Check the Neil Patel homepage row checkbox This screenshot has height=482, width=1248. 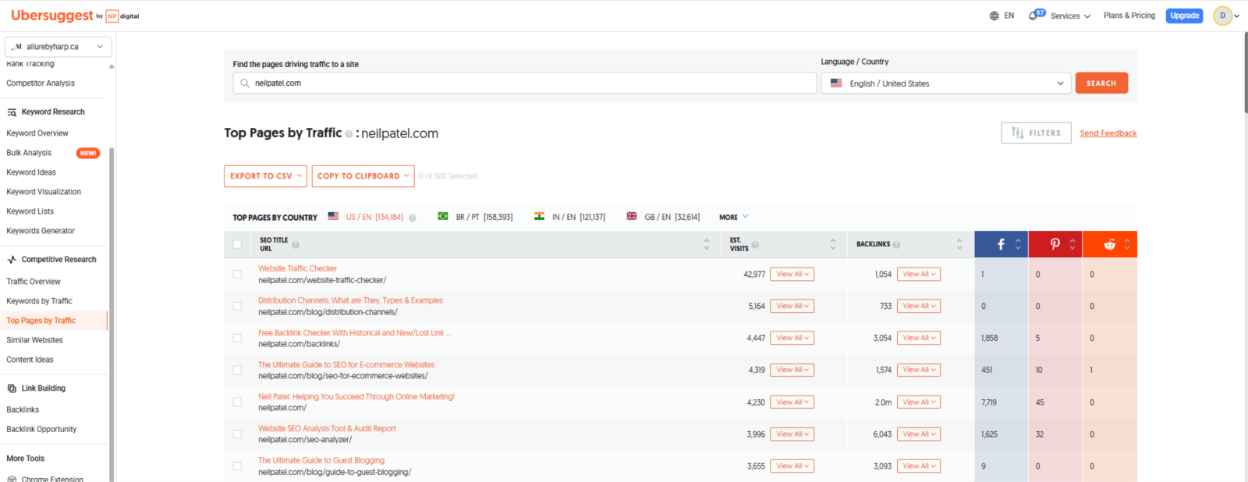pyautogui.click(x=237, y=402)
